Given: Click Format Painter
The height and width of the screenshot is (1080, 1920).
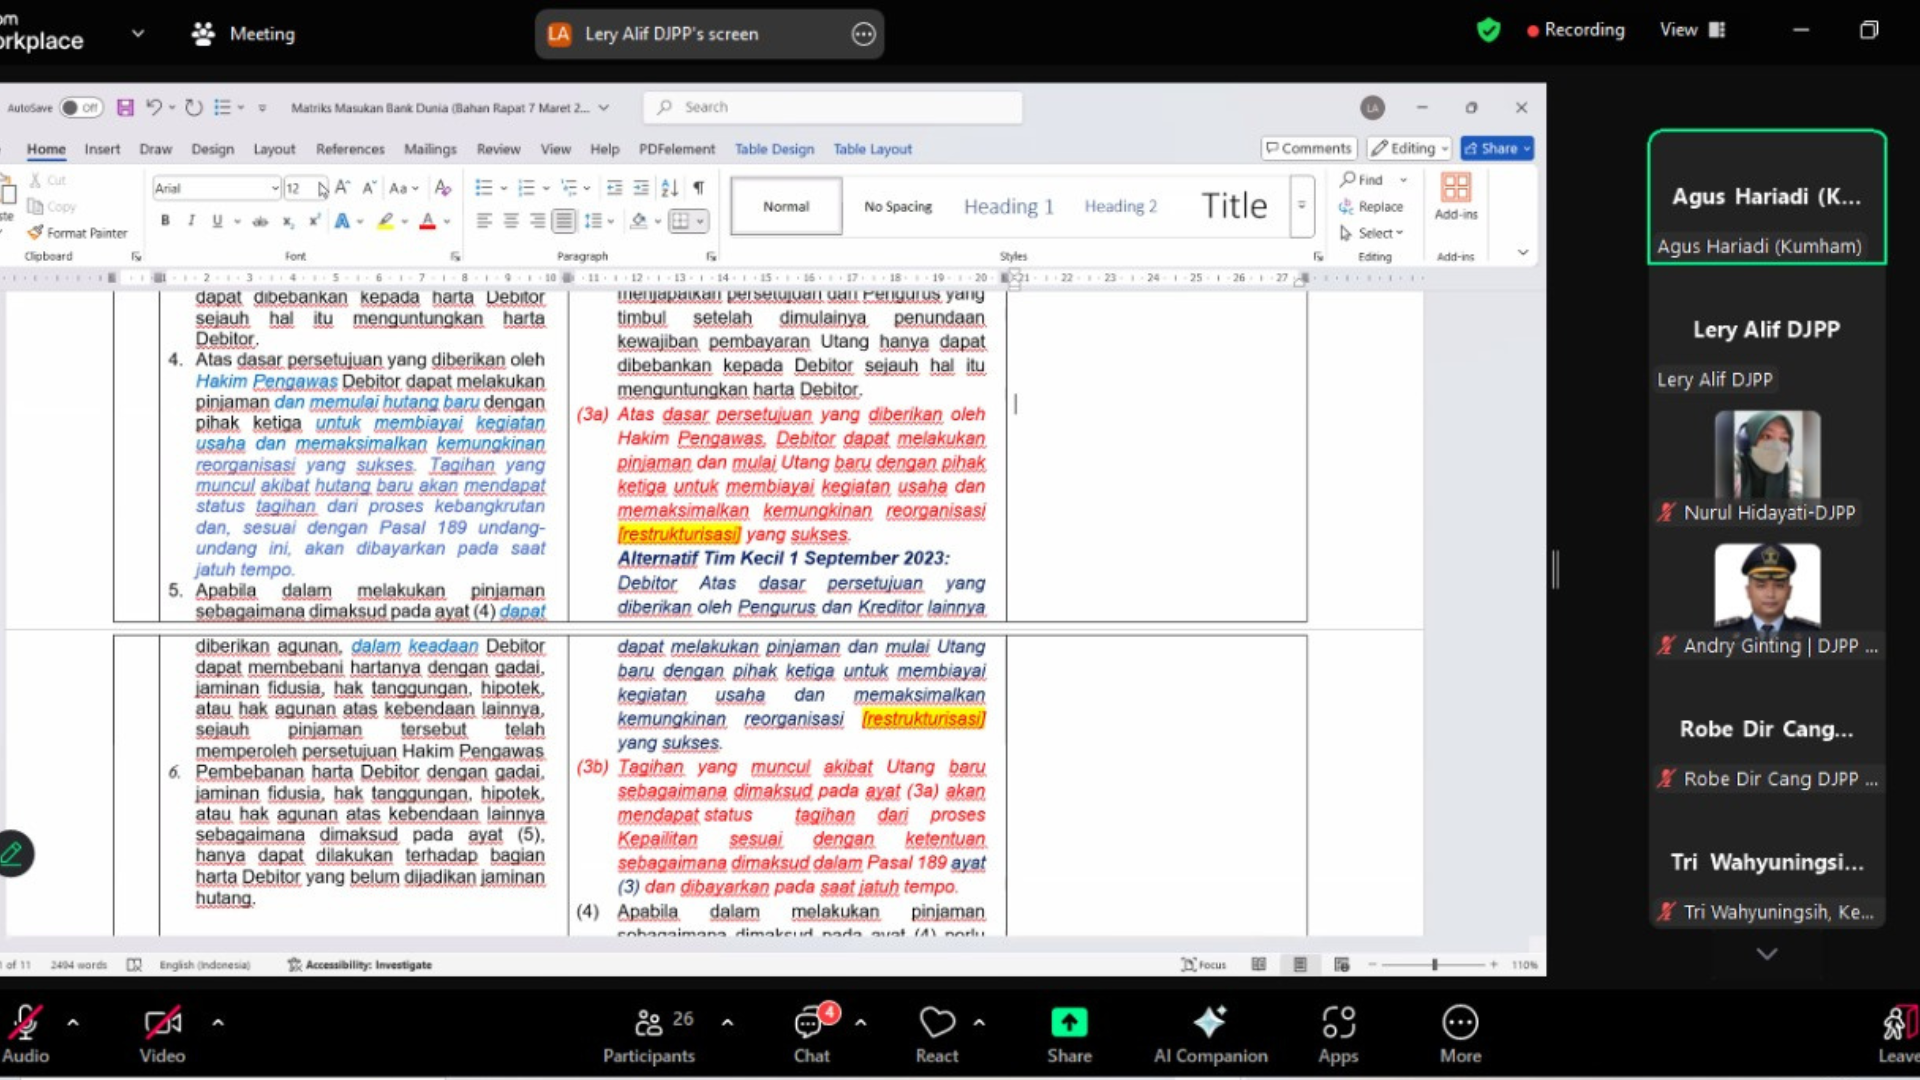Looking at the screenshot, I should point(78,232).
